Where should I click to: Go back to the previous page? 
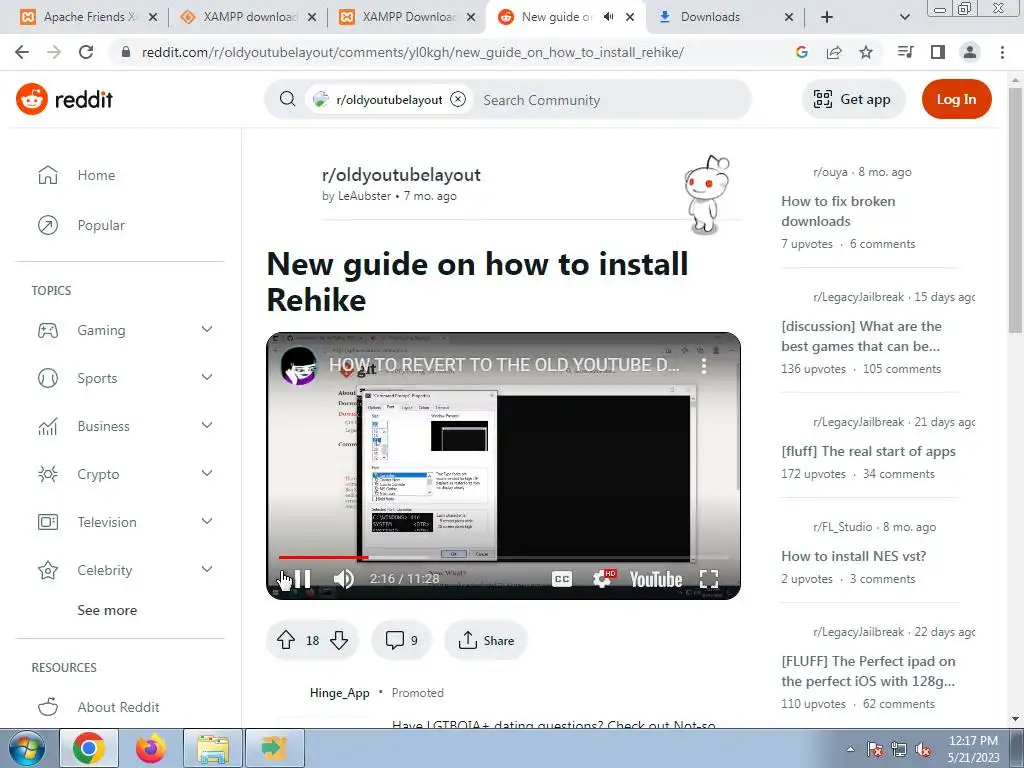pos(22,52)
